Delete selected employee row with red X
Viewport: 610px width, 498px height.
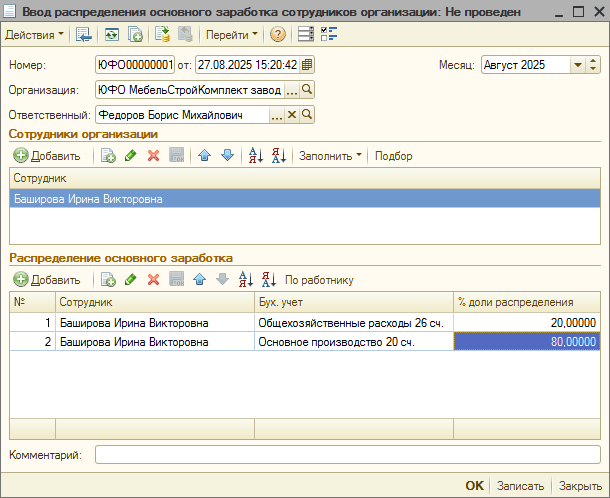[153, 156]
